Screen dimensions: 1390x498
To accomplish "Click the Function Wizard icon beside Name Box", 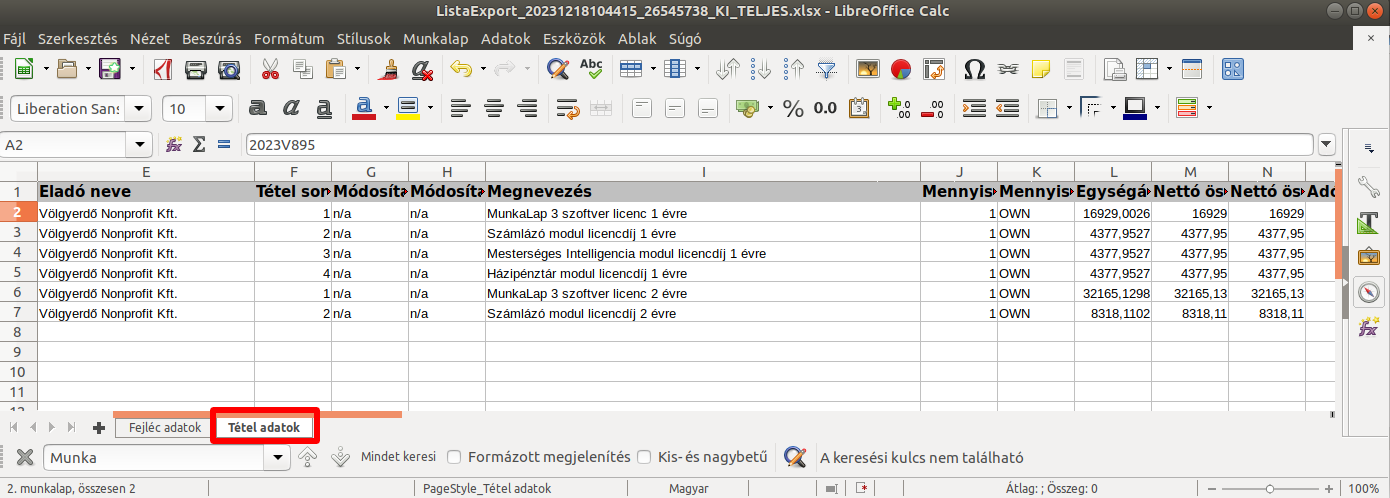I will click(174, 145).
